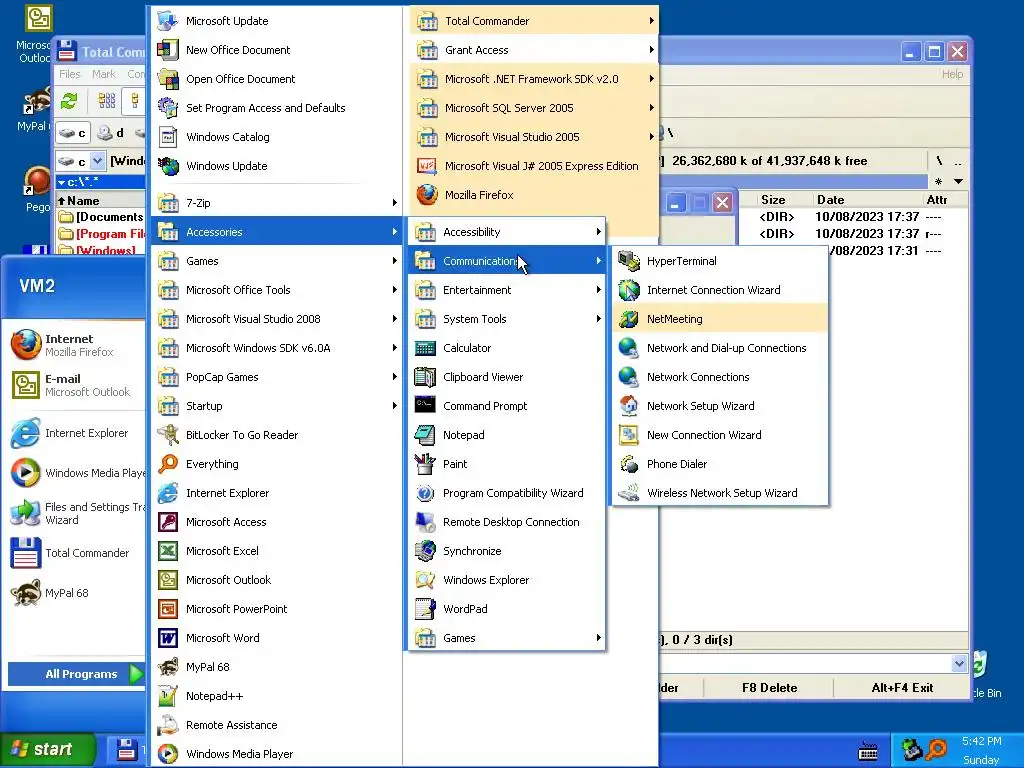Open the drive selector dropdown in Total Commander
The width and height of the screenshot is (1024, 768).
click(97, 161)
